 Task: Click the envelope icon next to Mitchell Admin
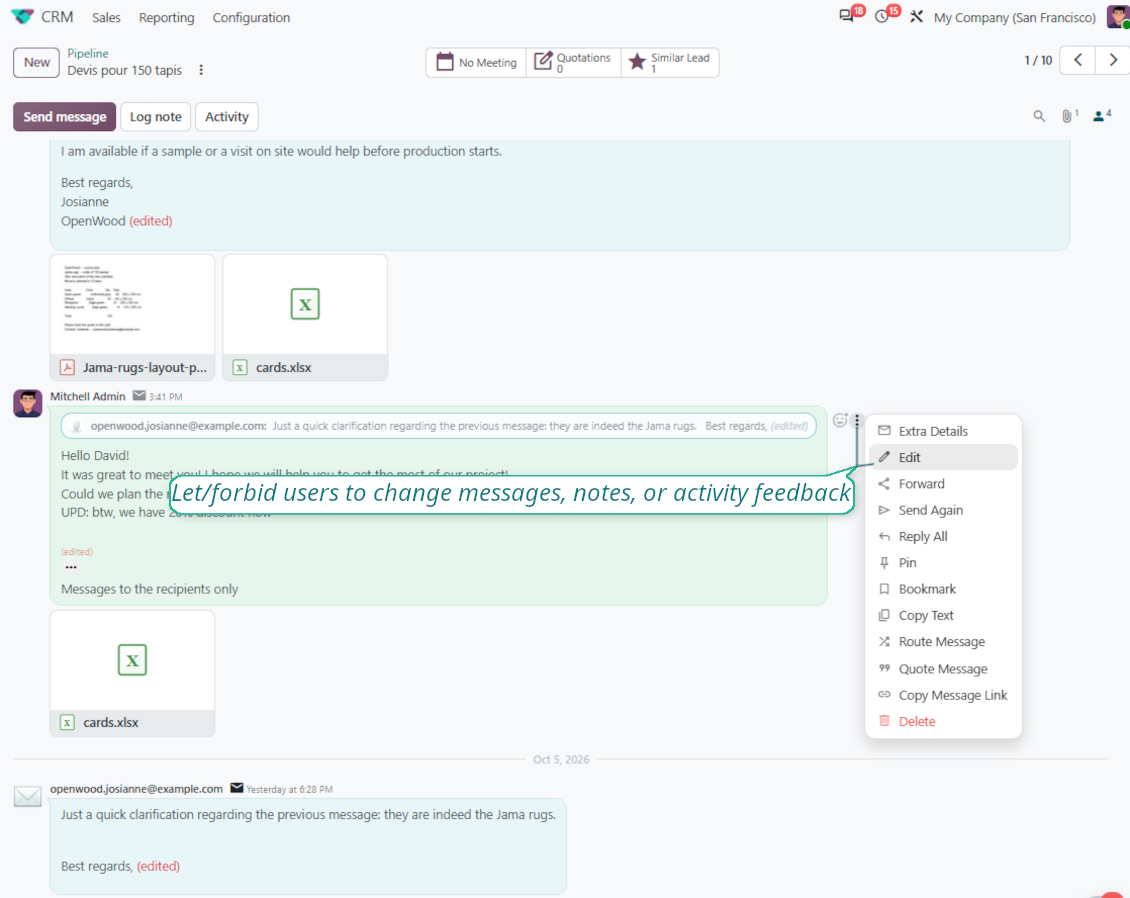coord(139,396)
